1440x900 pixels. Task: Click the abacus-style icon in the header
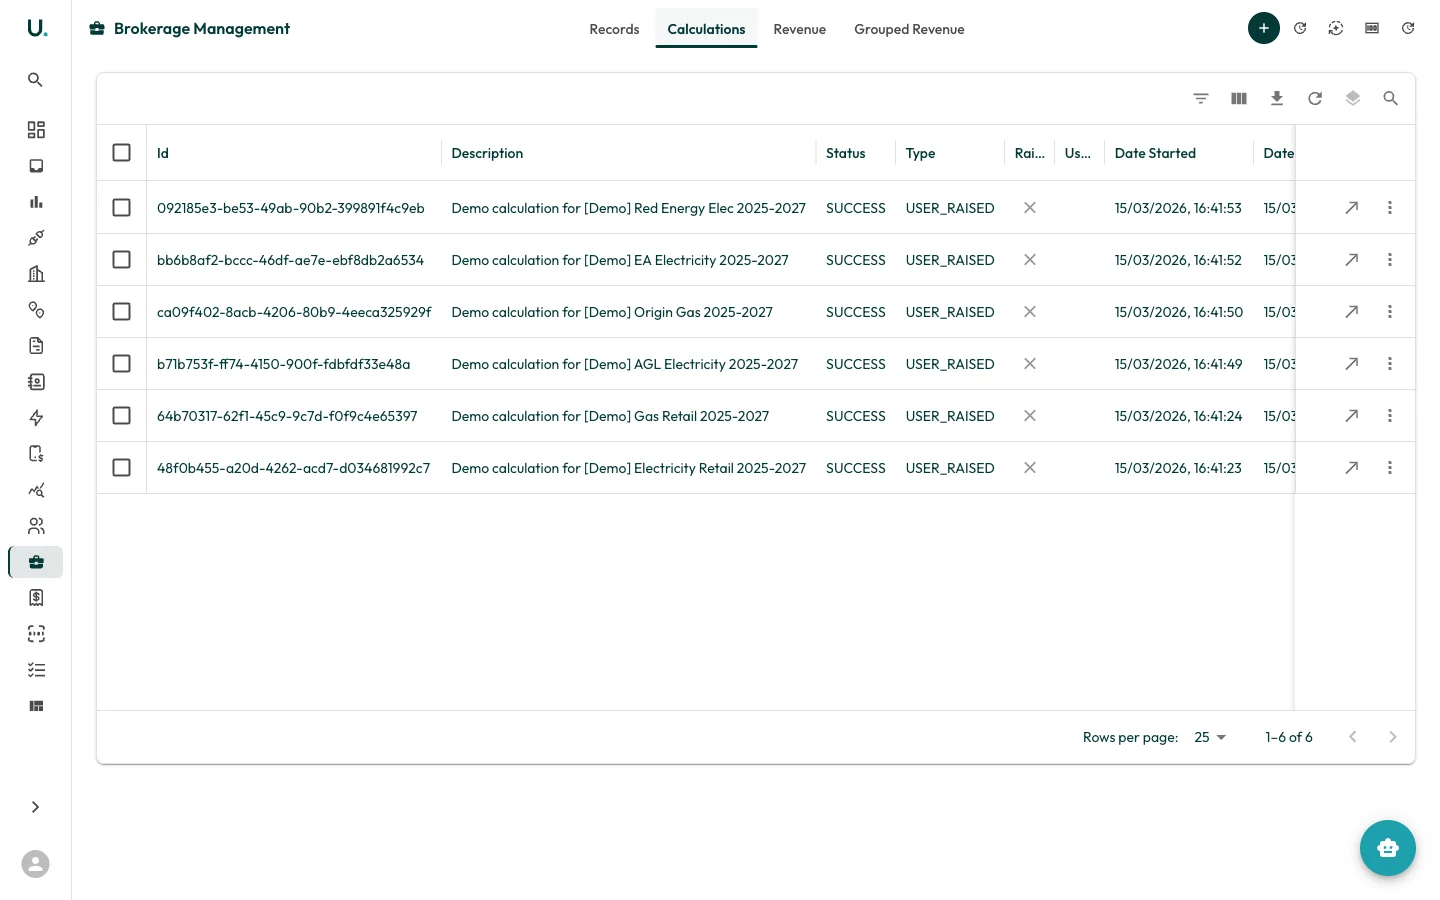pyautogui.click(x=1372, y=28)
